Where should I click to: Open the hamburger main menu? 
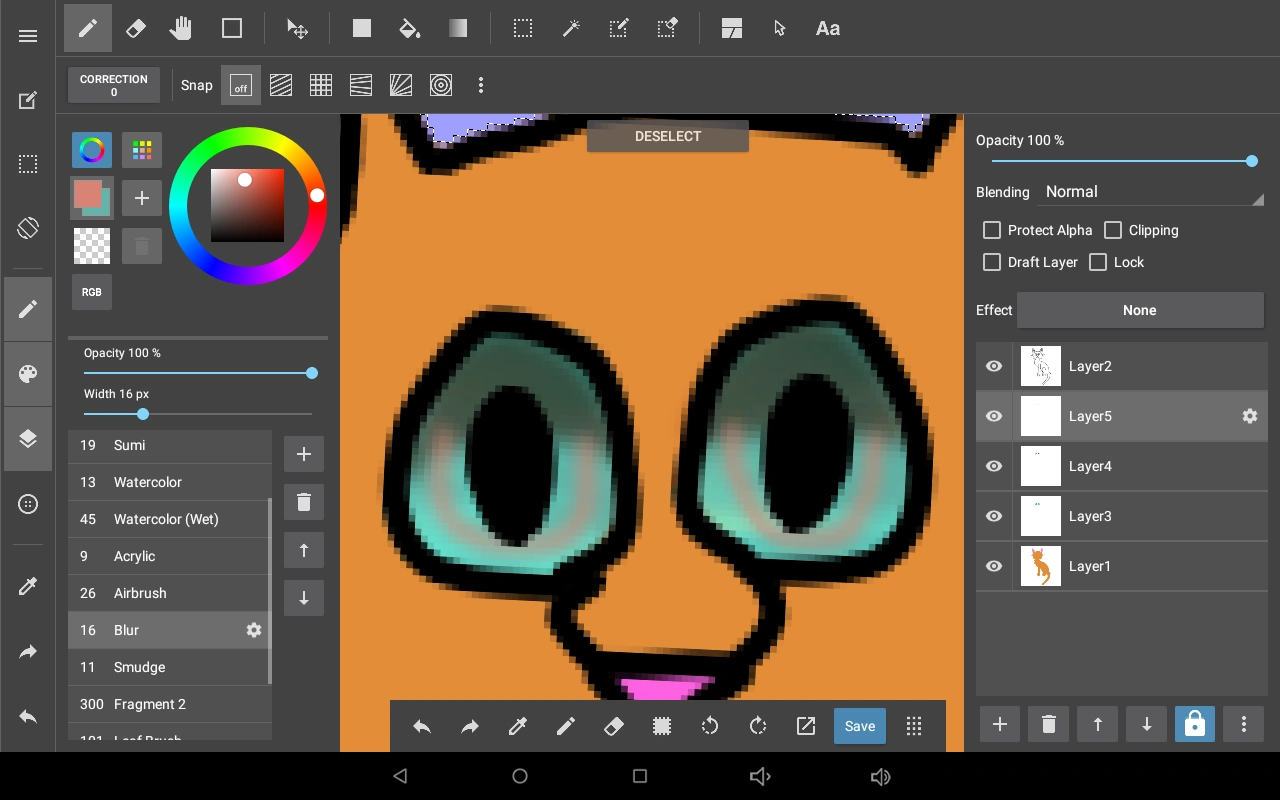click(28, 36)
